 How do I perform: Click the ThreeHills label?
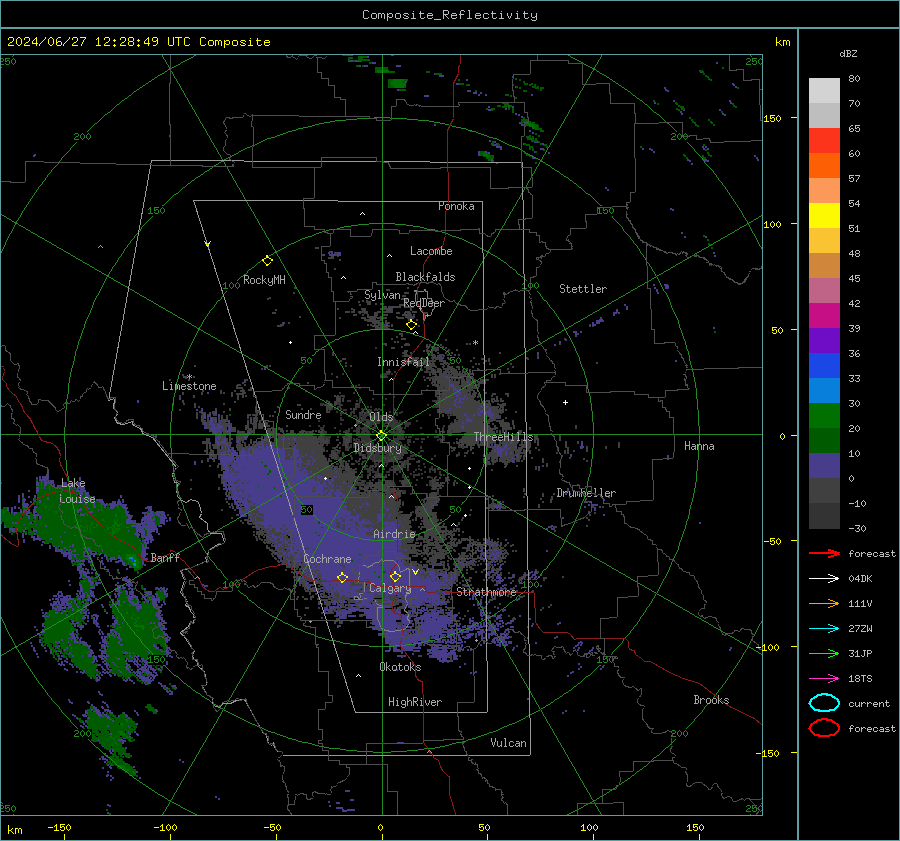(x=503, y=437)
